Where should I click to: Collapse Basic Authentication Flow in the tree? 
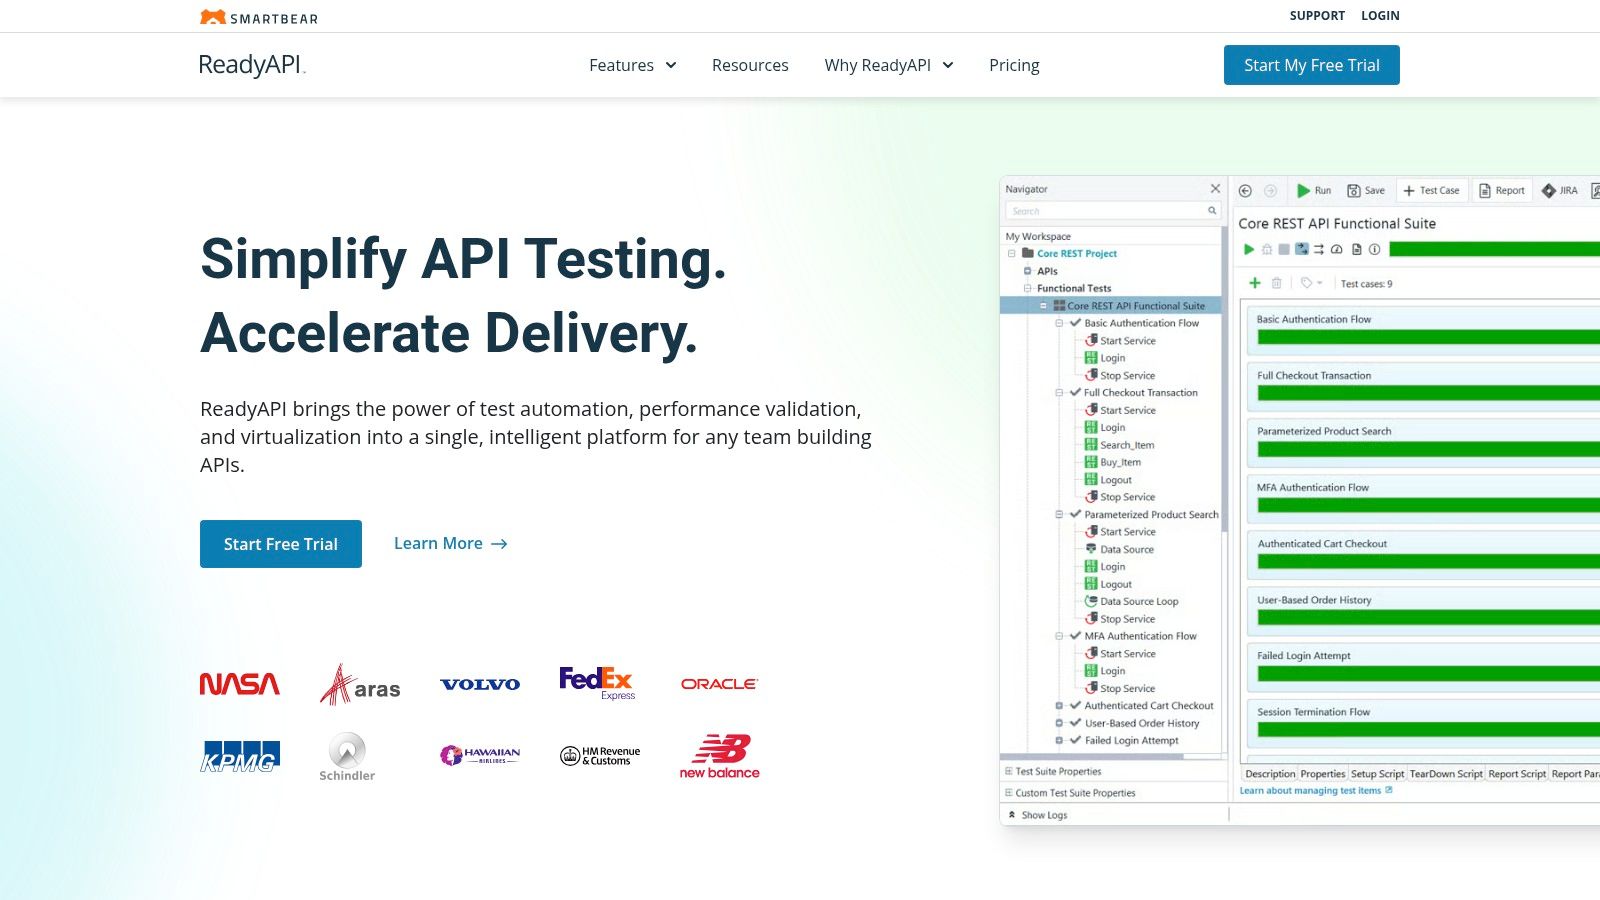click(1059, 323)
